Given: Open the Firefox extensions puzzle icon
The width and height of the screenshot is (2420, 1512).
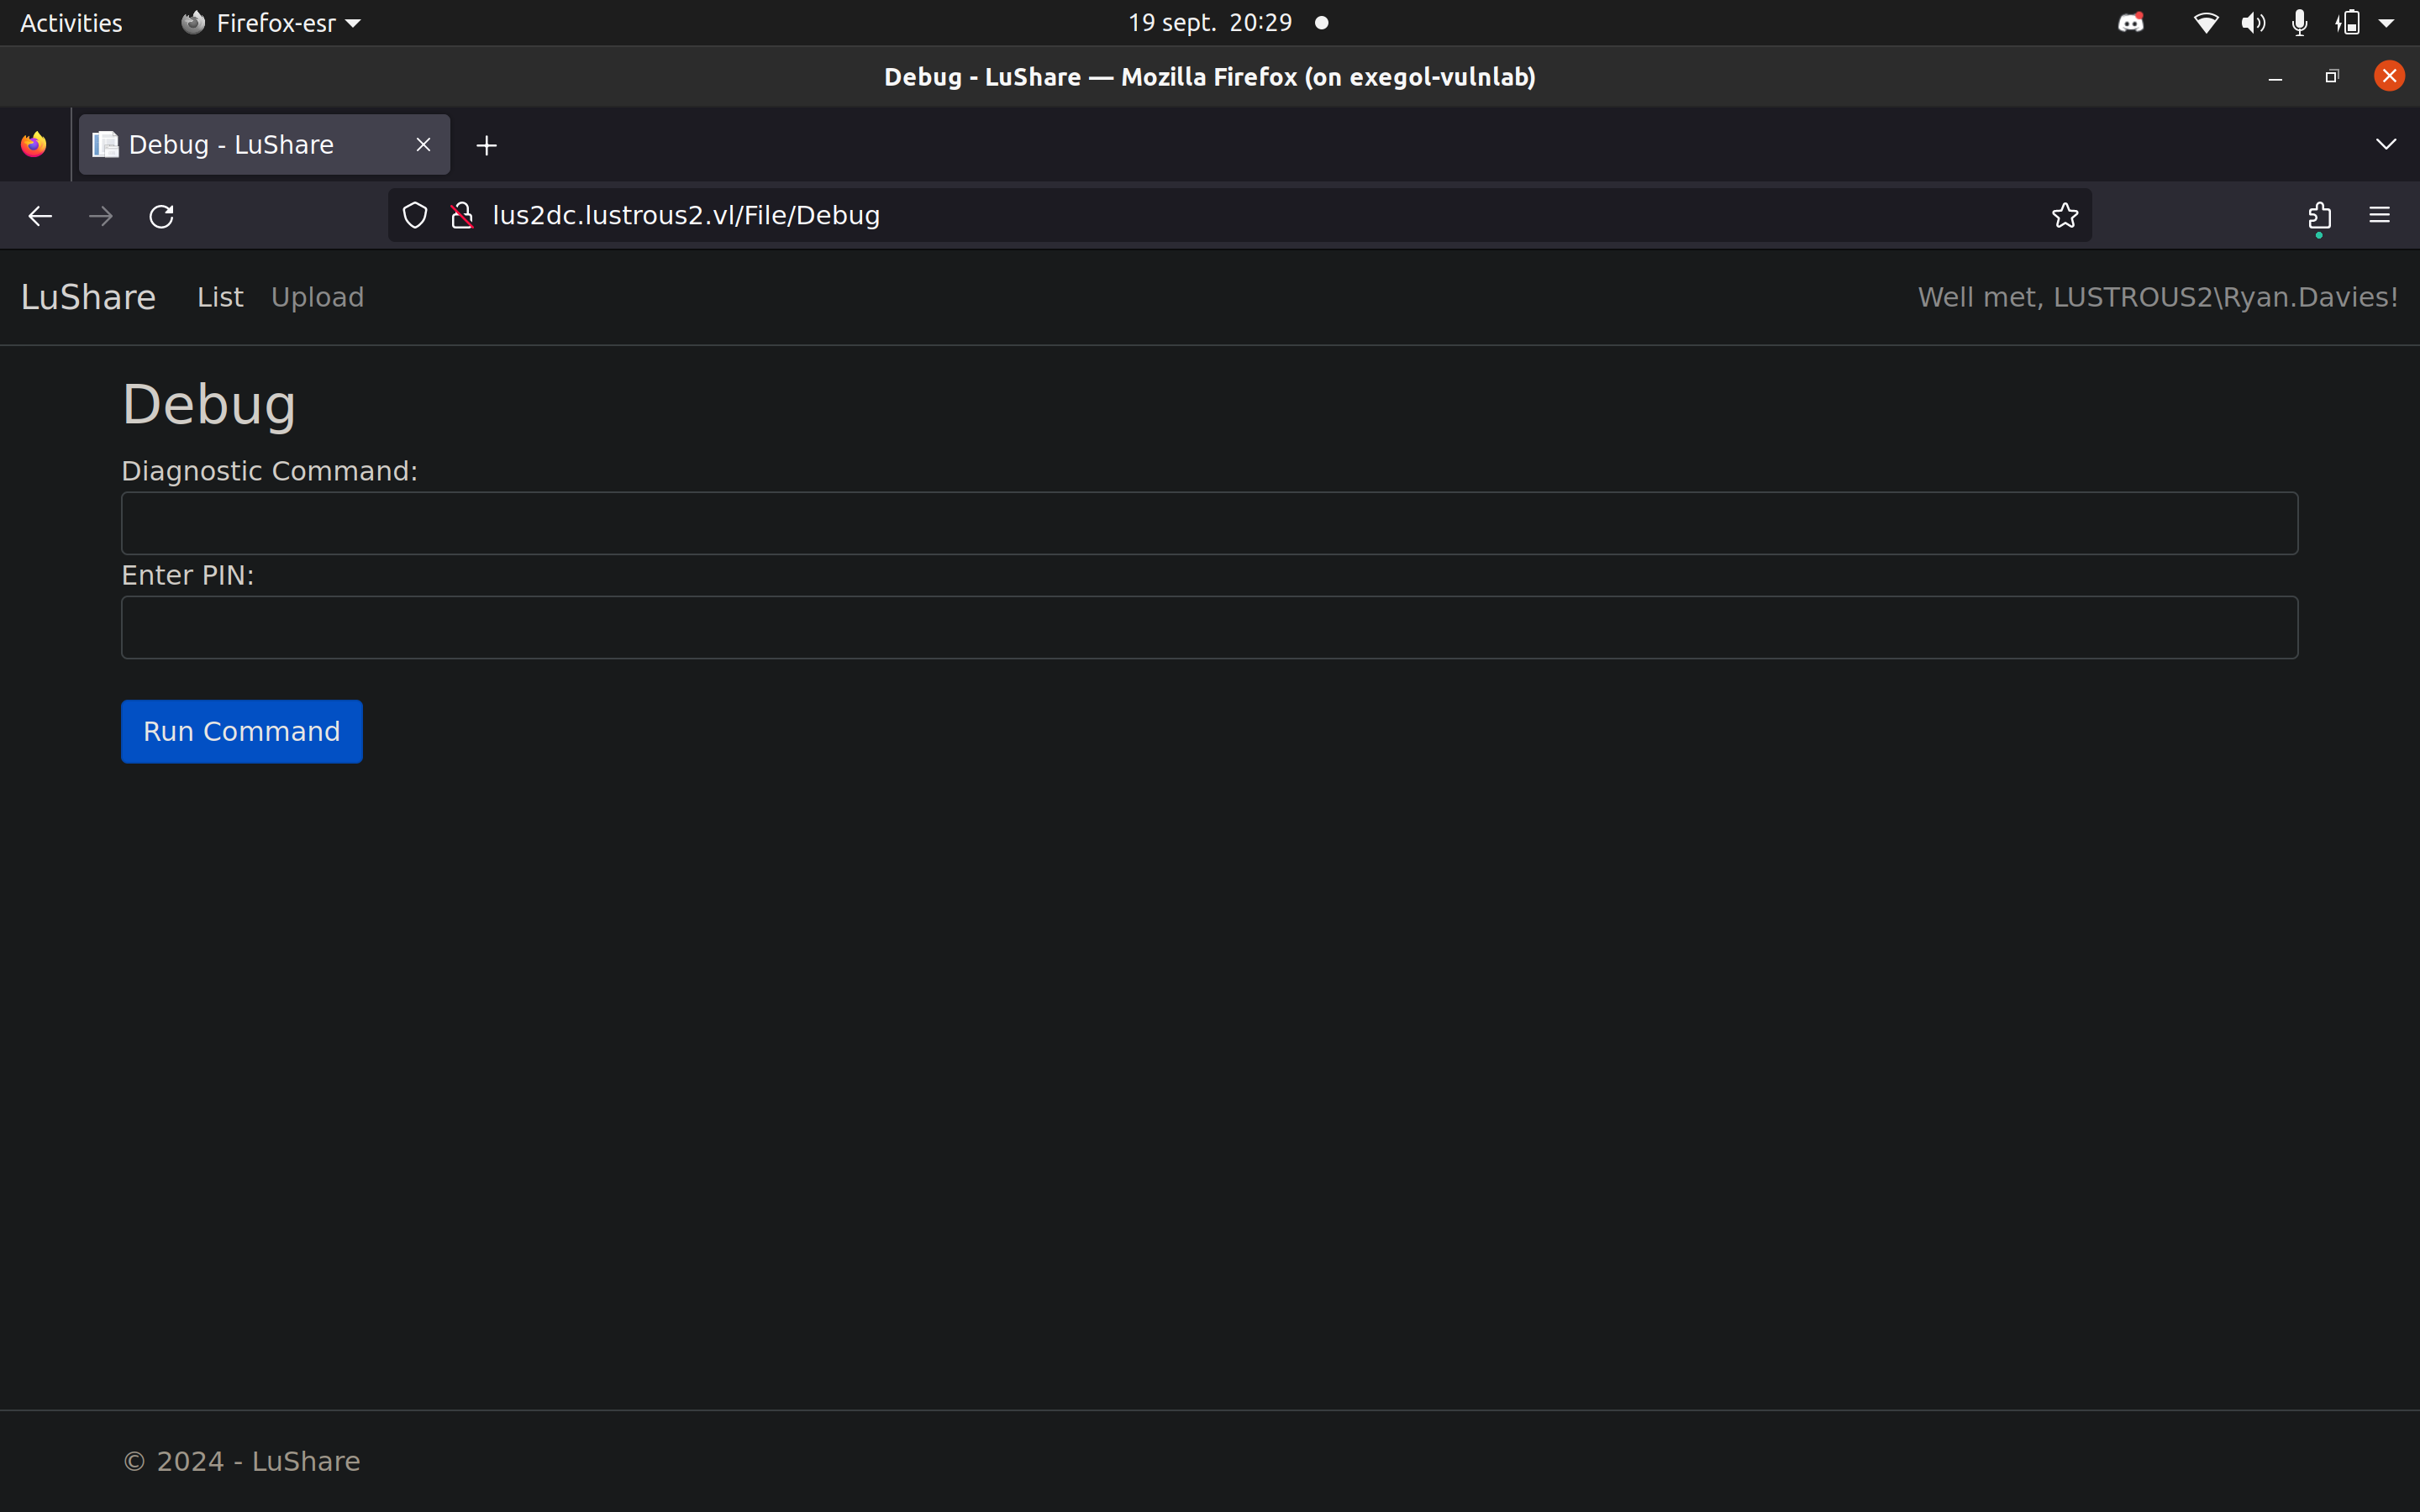Looking at the screenshot, I should coord(2320,215).
